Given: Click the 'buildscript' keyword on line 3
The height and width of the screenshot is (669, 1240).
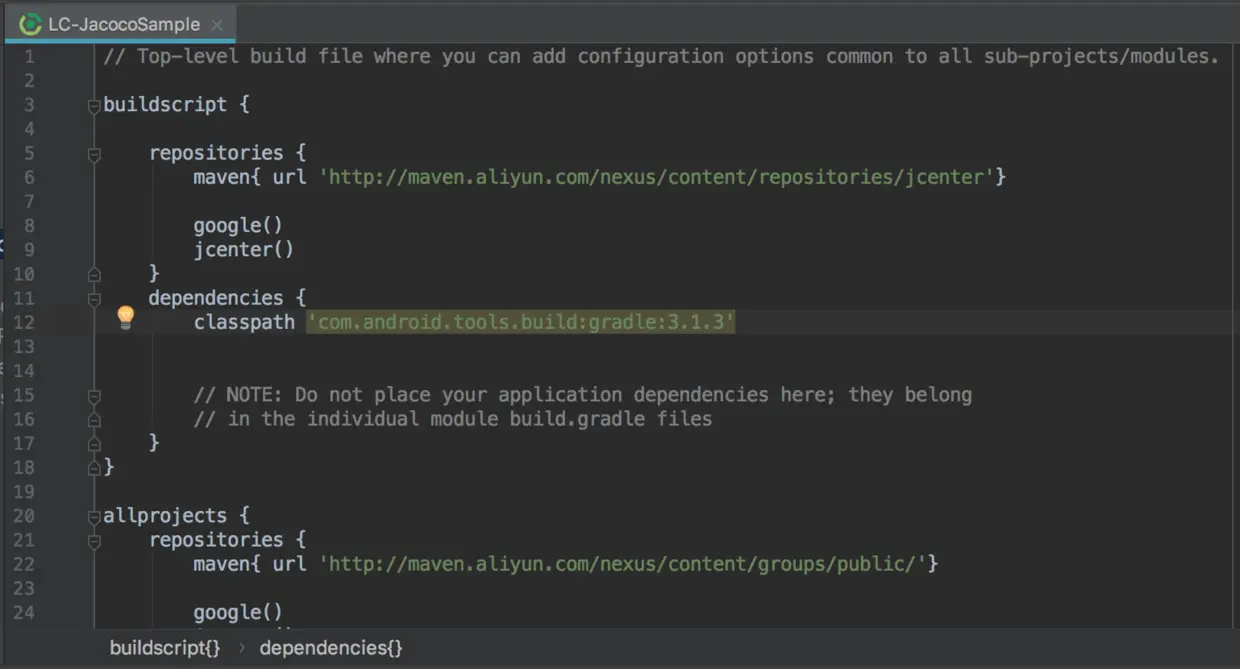Looking at the screenshot, I should 165,104.
